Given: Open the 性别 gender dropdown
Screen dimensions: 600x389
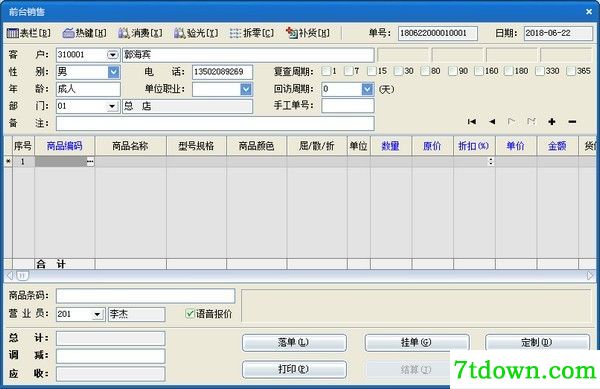Looking at the screenshot, I should [114, 72].
